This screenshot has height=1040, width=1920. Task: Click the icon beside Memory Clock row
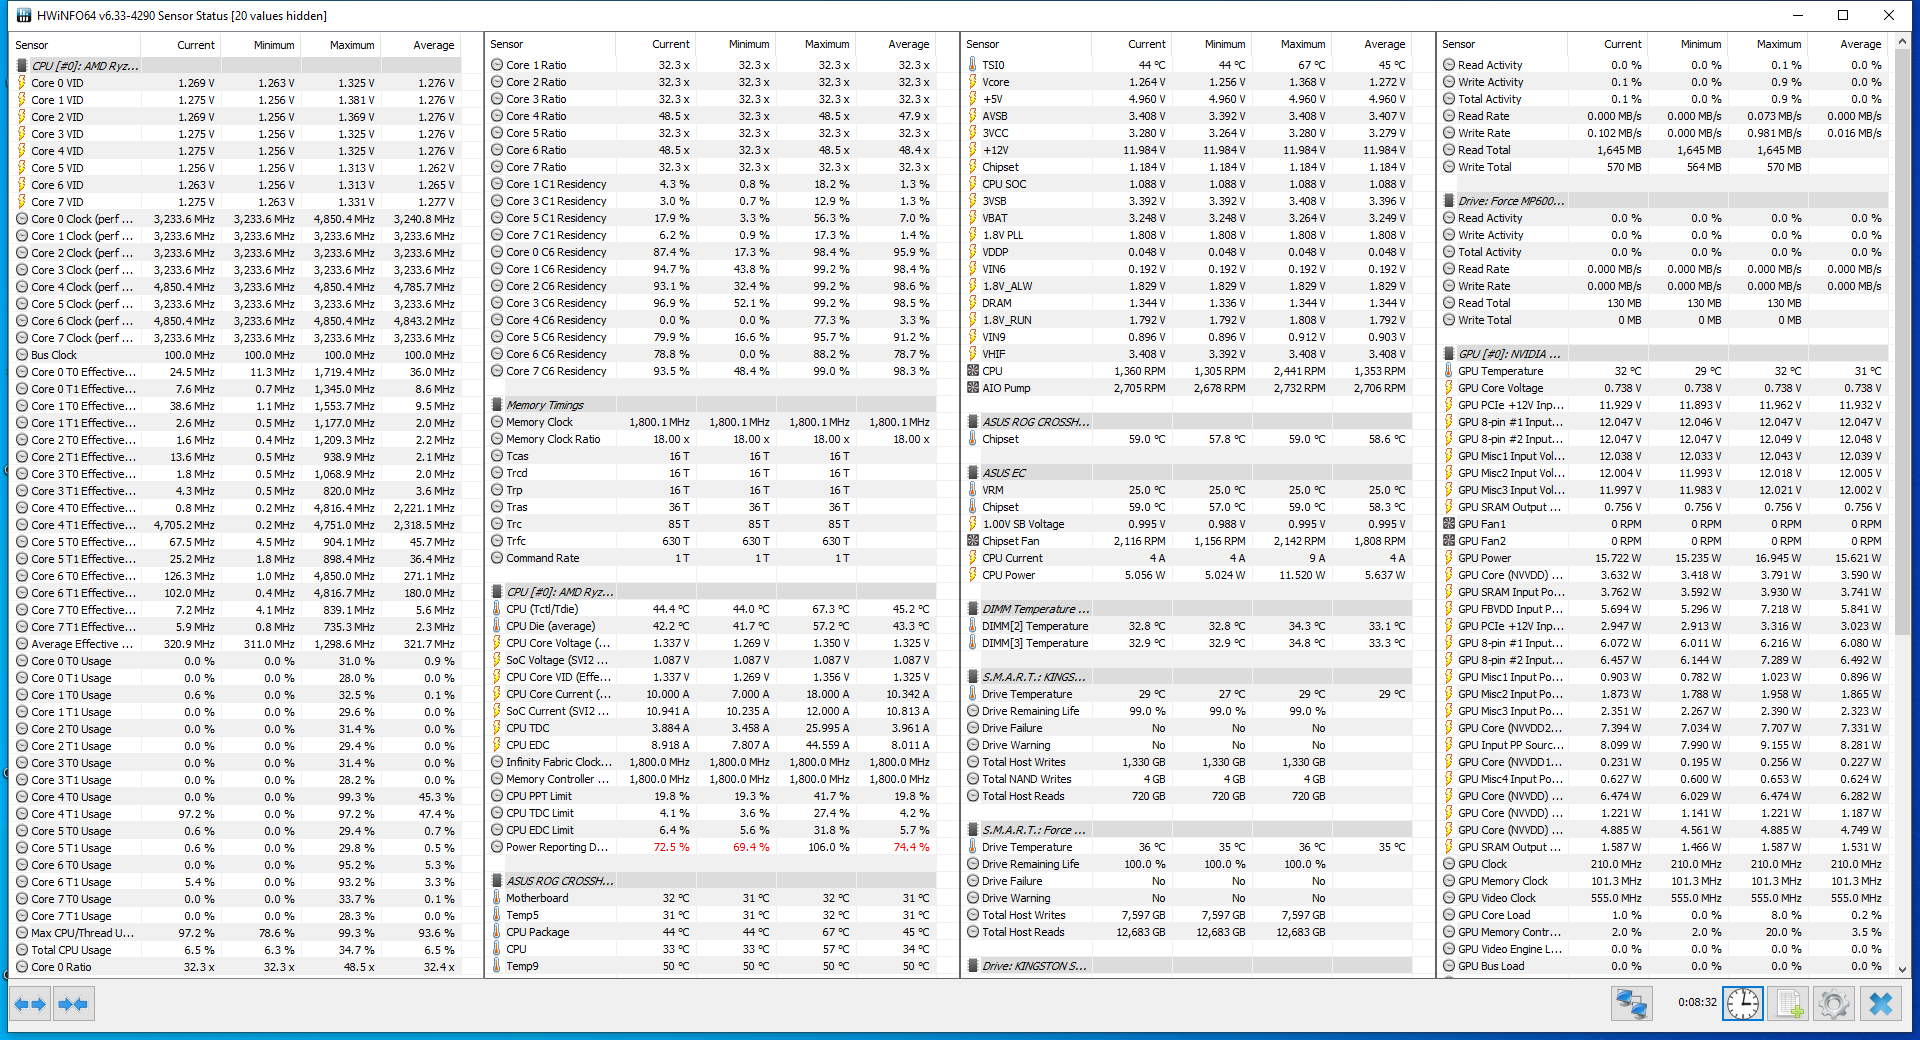pos(497,422)
